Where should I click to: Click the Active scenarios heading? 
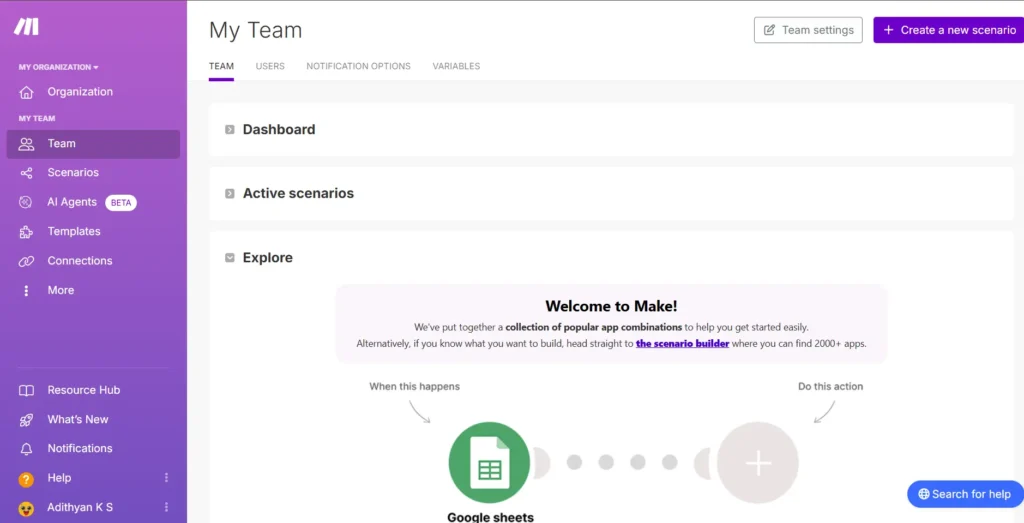pos(298,193)
